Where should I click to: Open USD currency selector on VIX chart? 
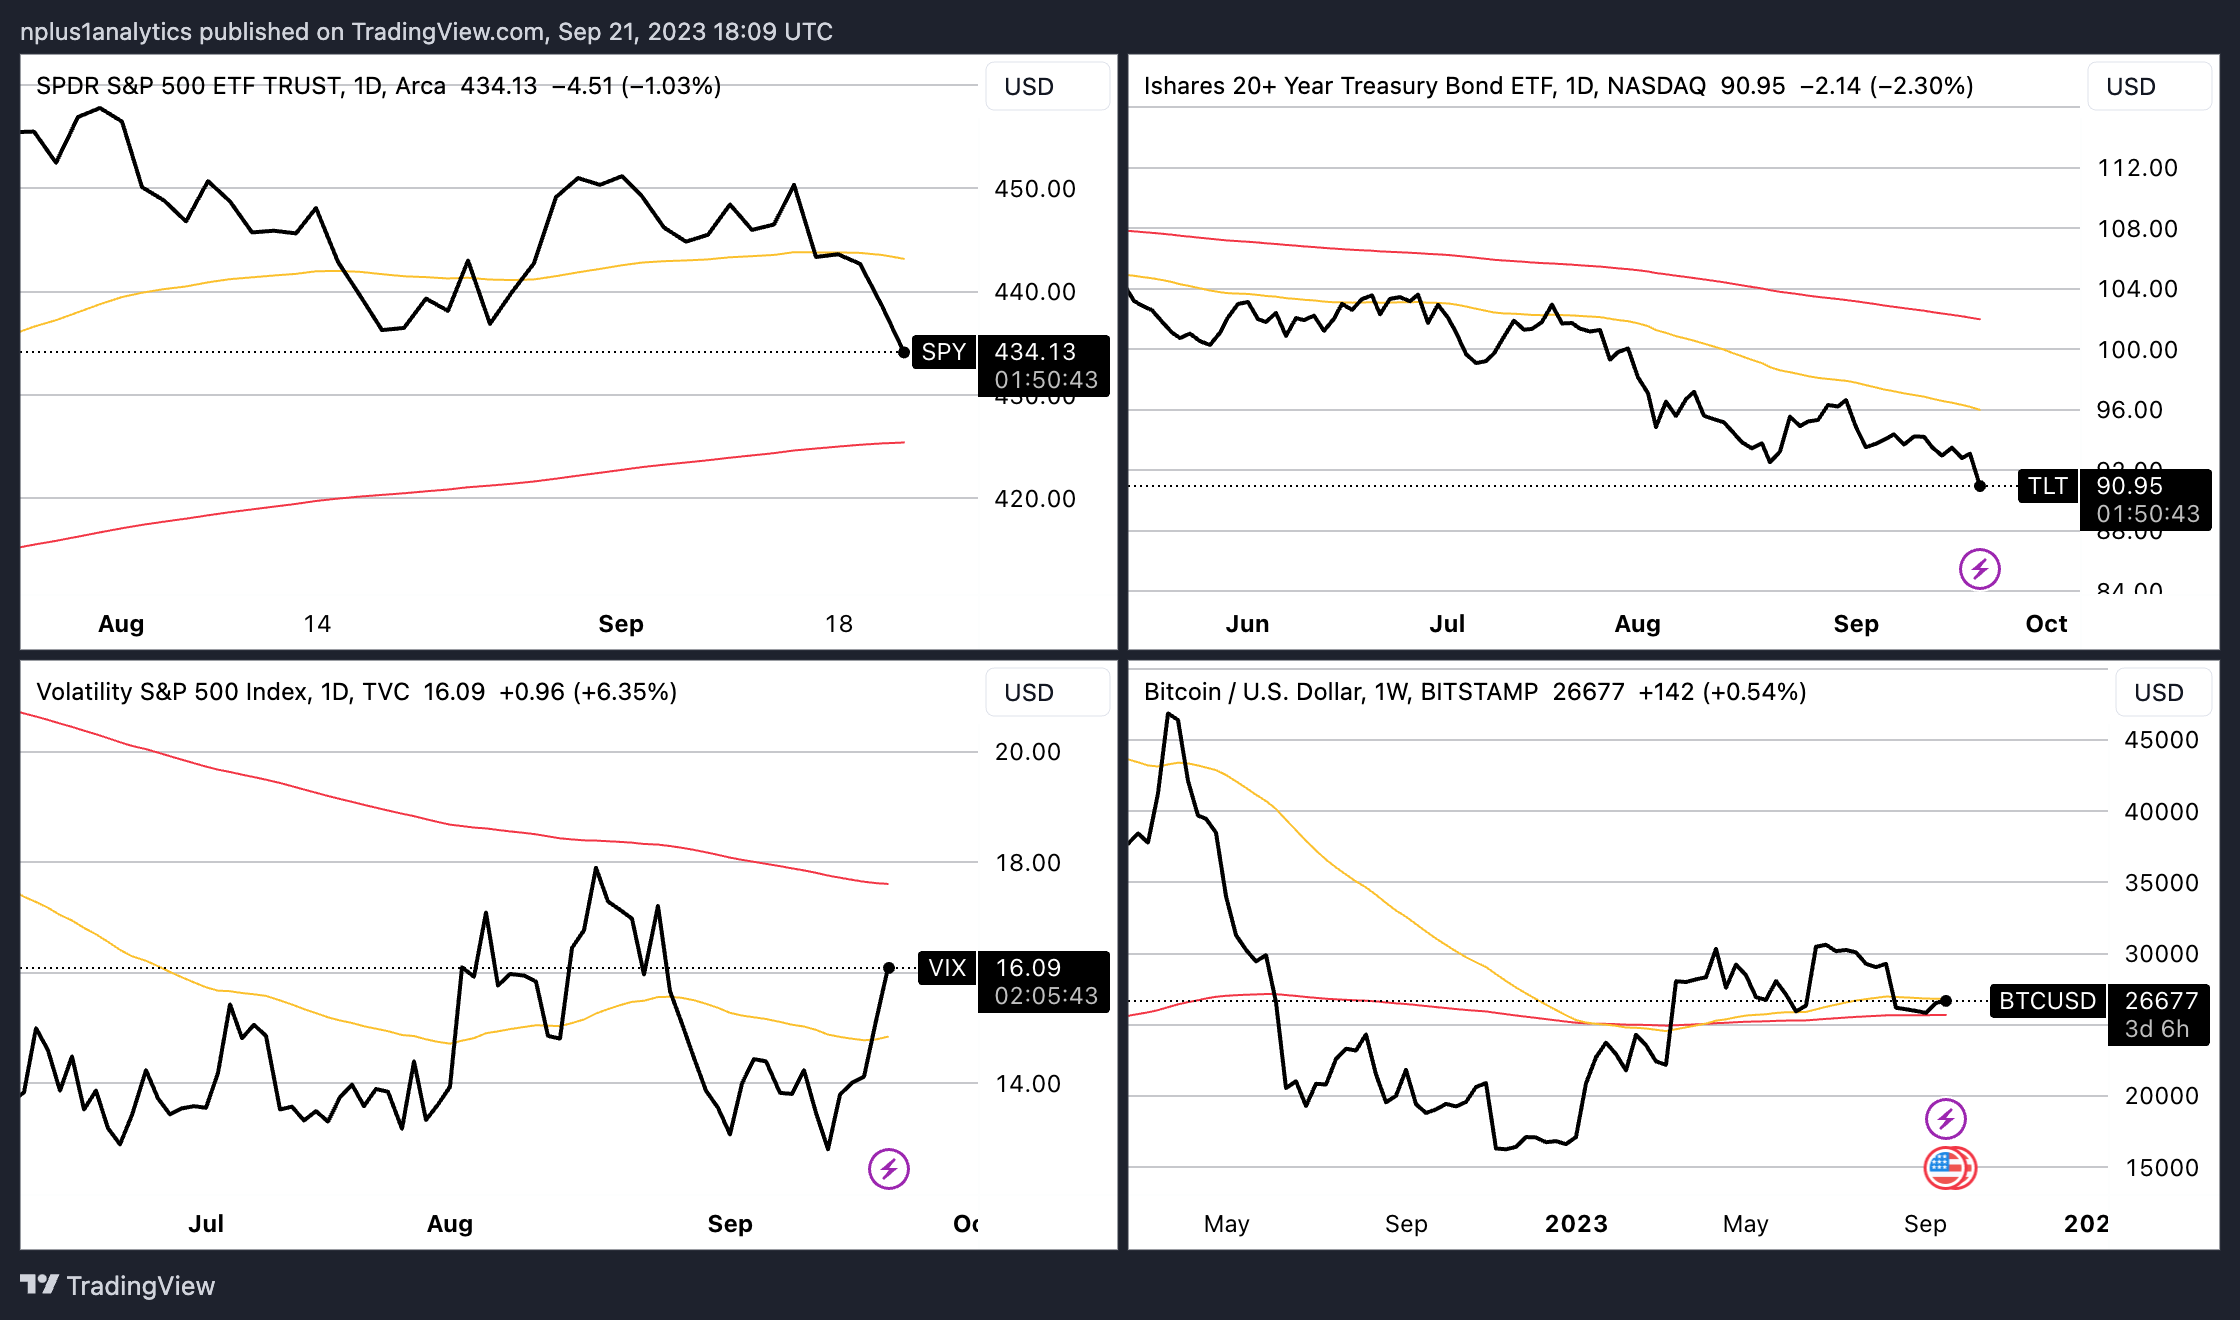[1046, 692]
